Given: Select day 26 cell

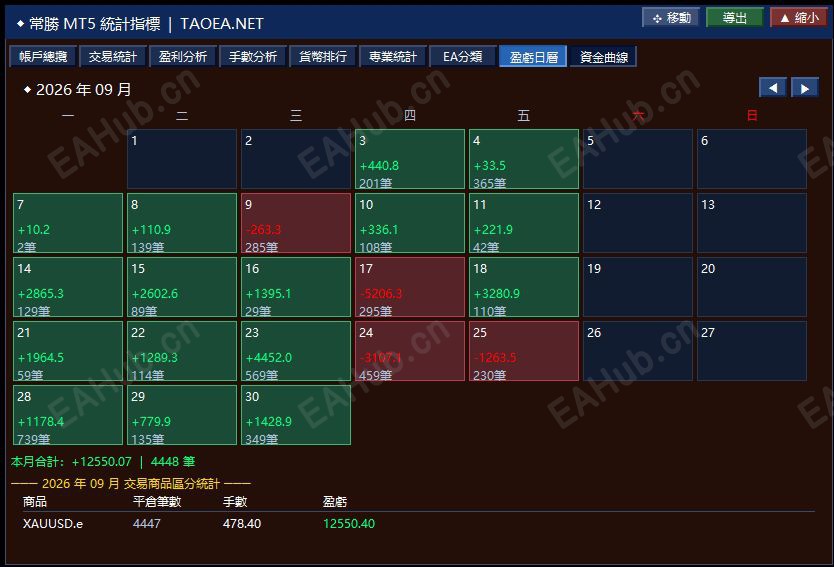Looking at the screenshot, I should (638, 351).
